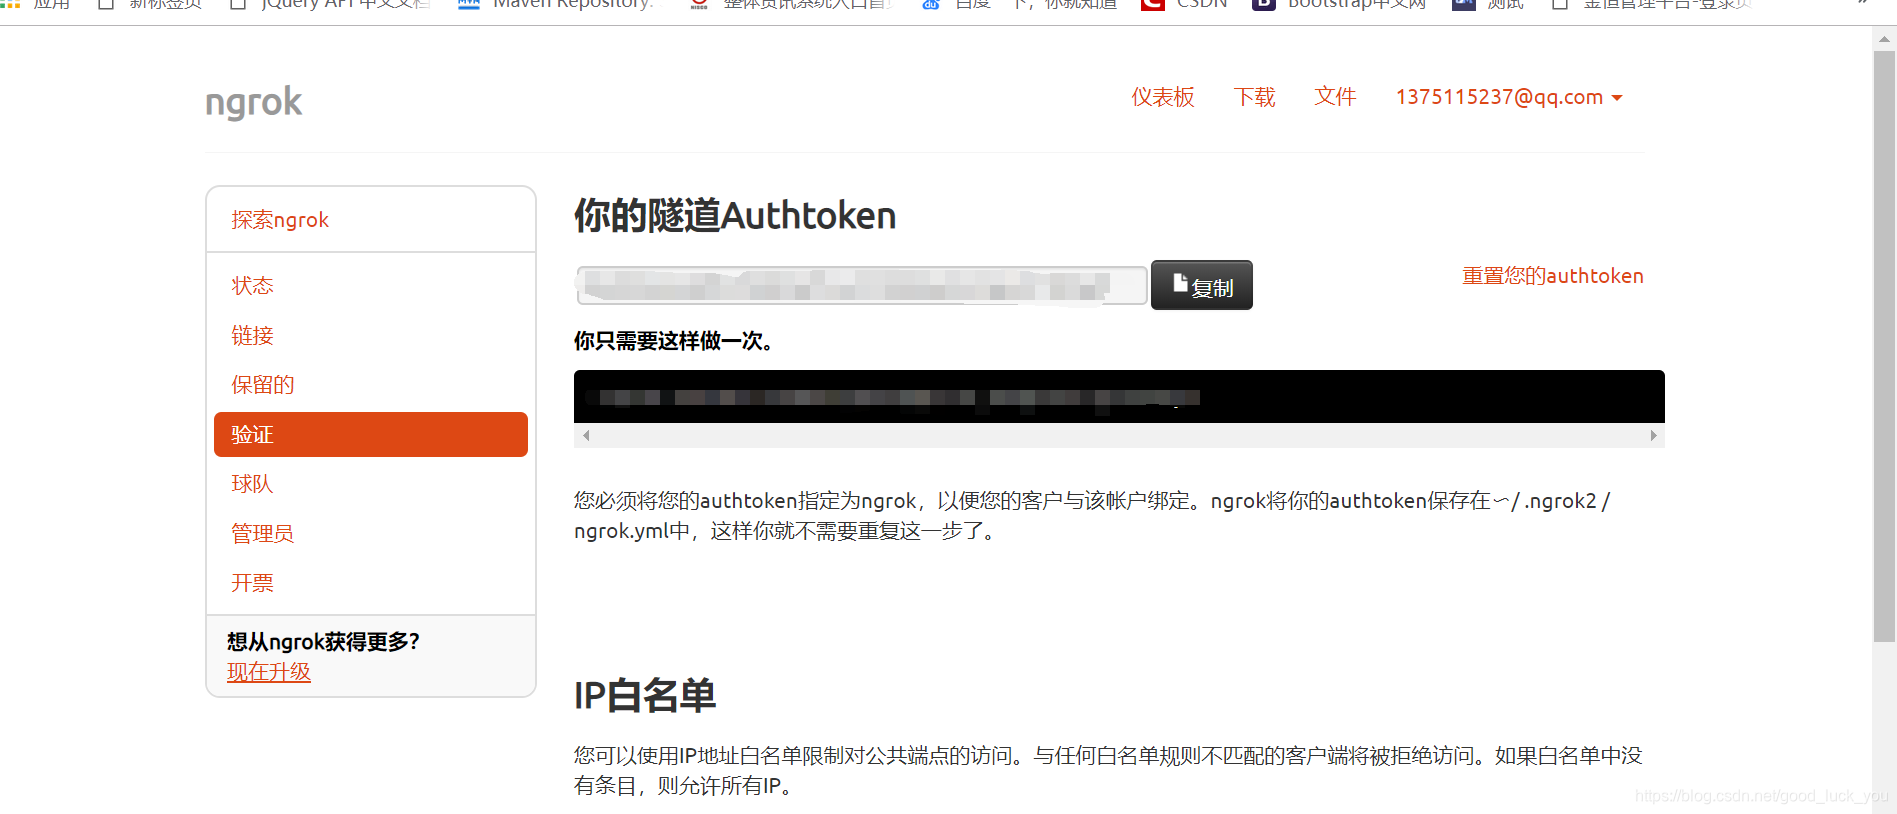Open the Bootstrap中文网 bookmark
Screen dimensions: 1897x814
1340,4
